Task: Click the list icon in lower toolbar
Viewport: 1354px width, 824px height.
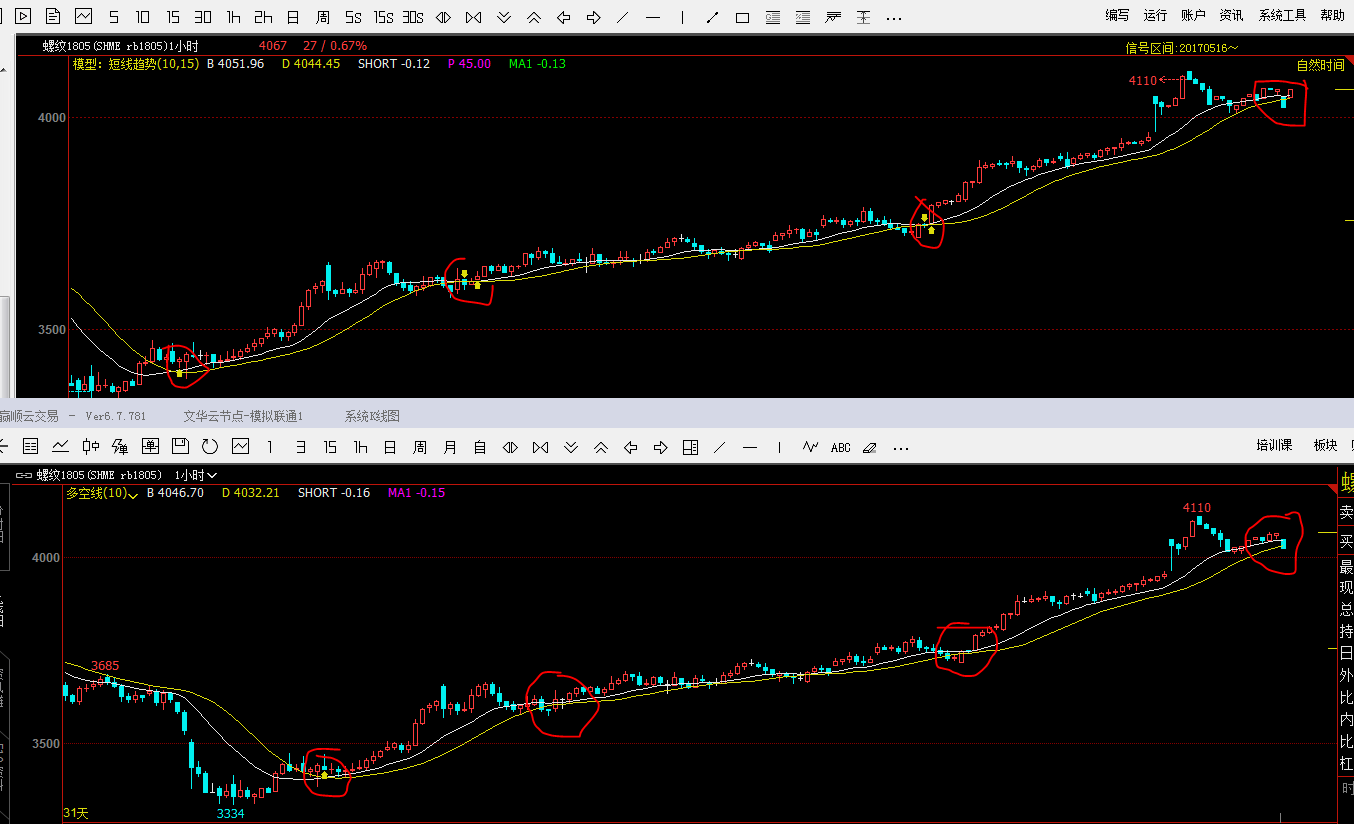Action: (31, 446)
